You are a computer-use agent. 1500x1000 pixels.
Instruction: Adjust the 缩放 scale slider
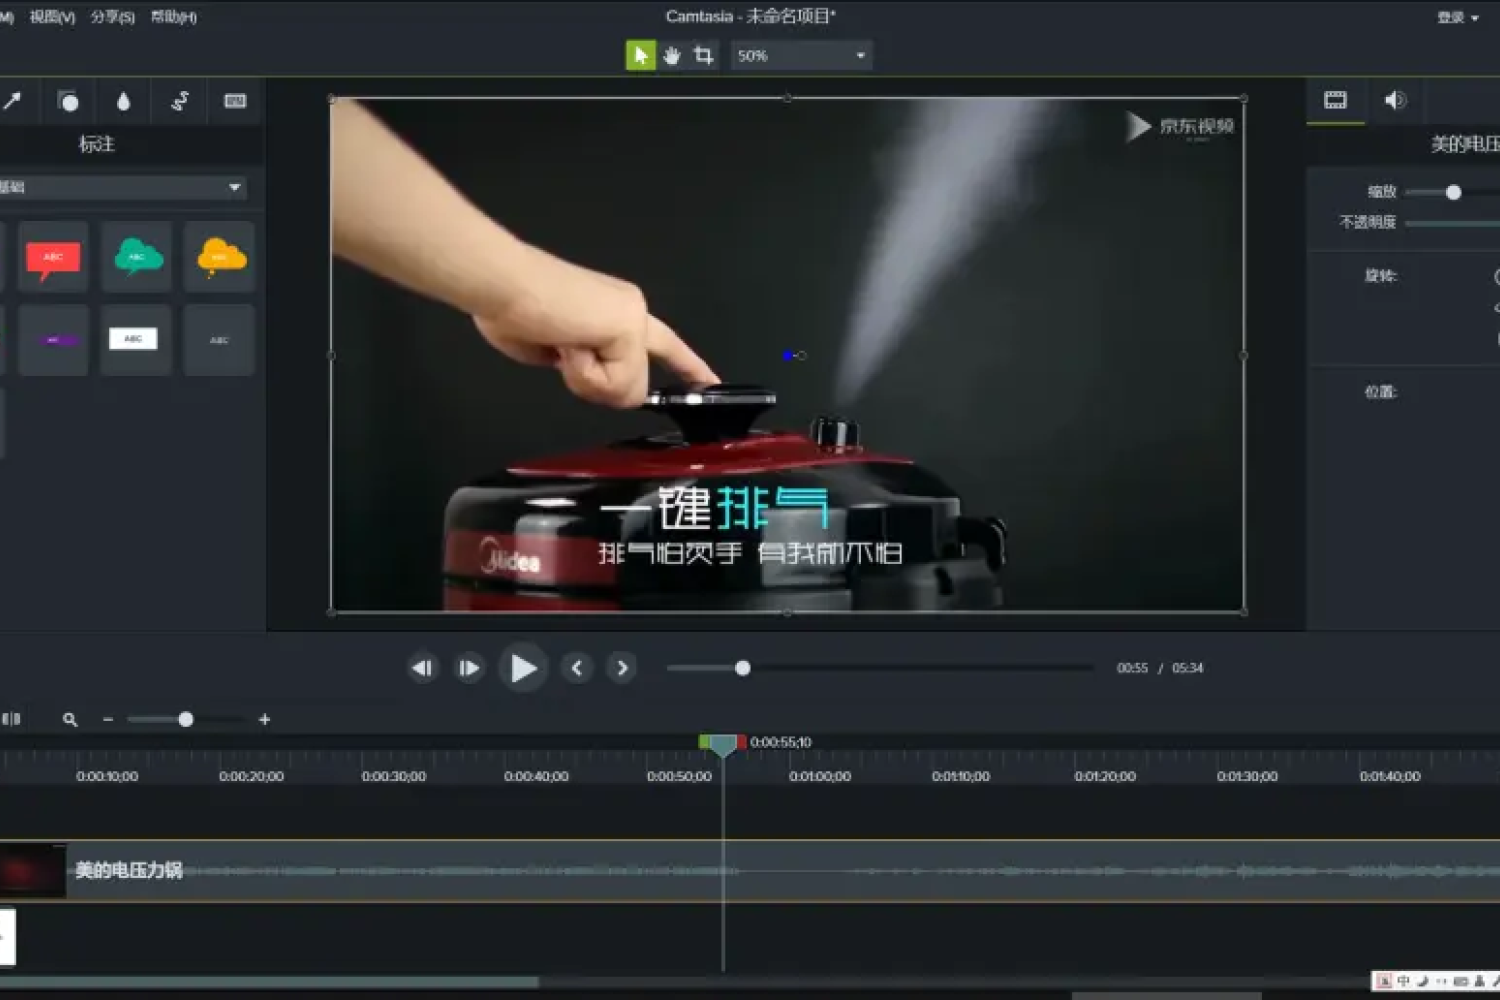pyautogui.click(x=1453, y=192)
